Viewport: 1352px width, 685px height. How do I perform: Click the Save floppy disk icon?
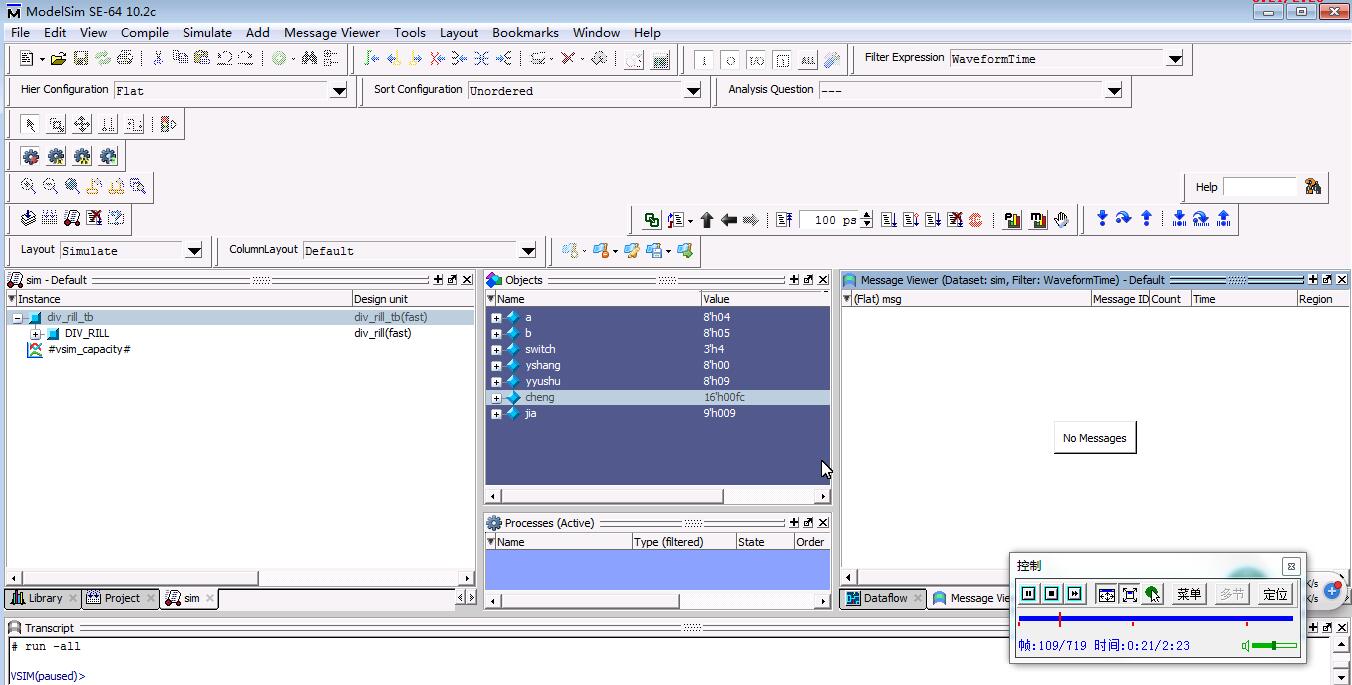(81, 59)
